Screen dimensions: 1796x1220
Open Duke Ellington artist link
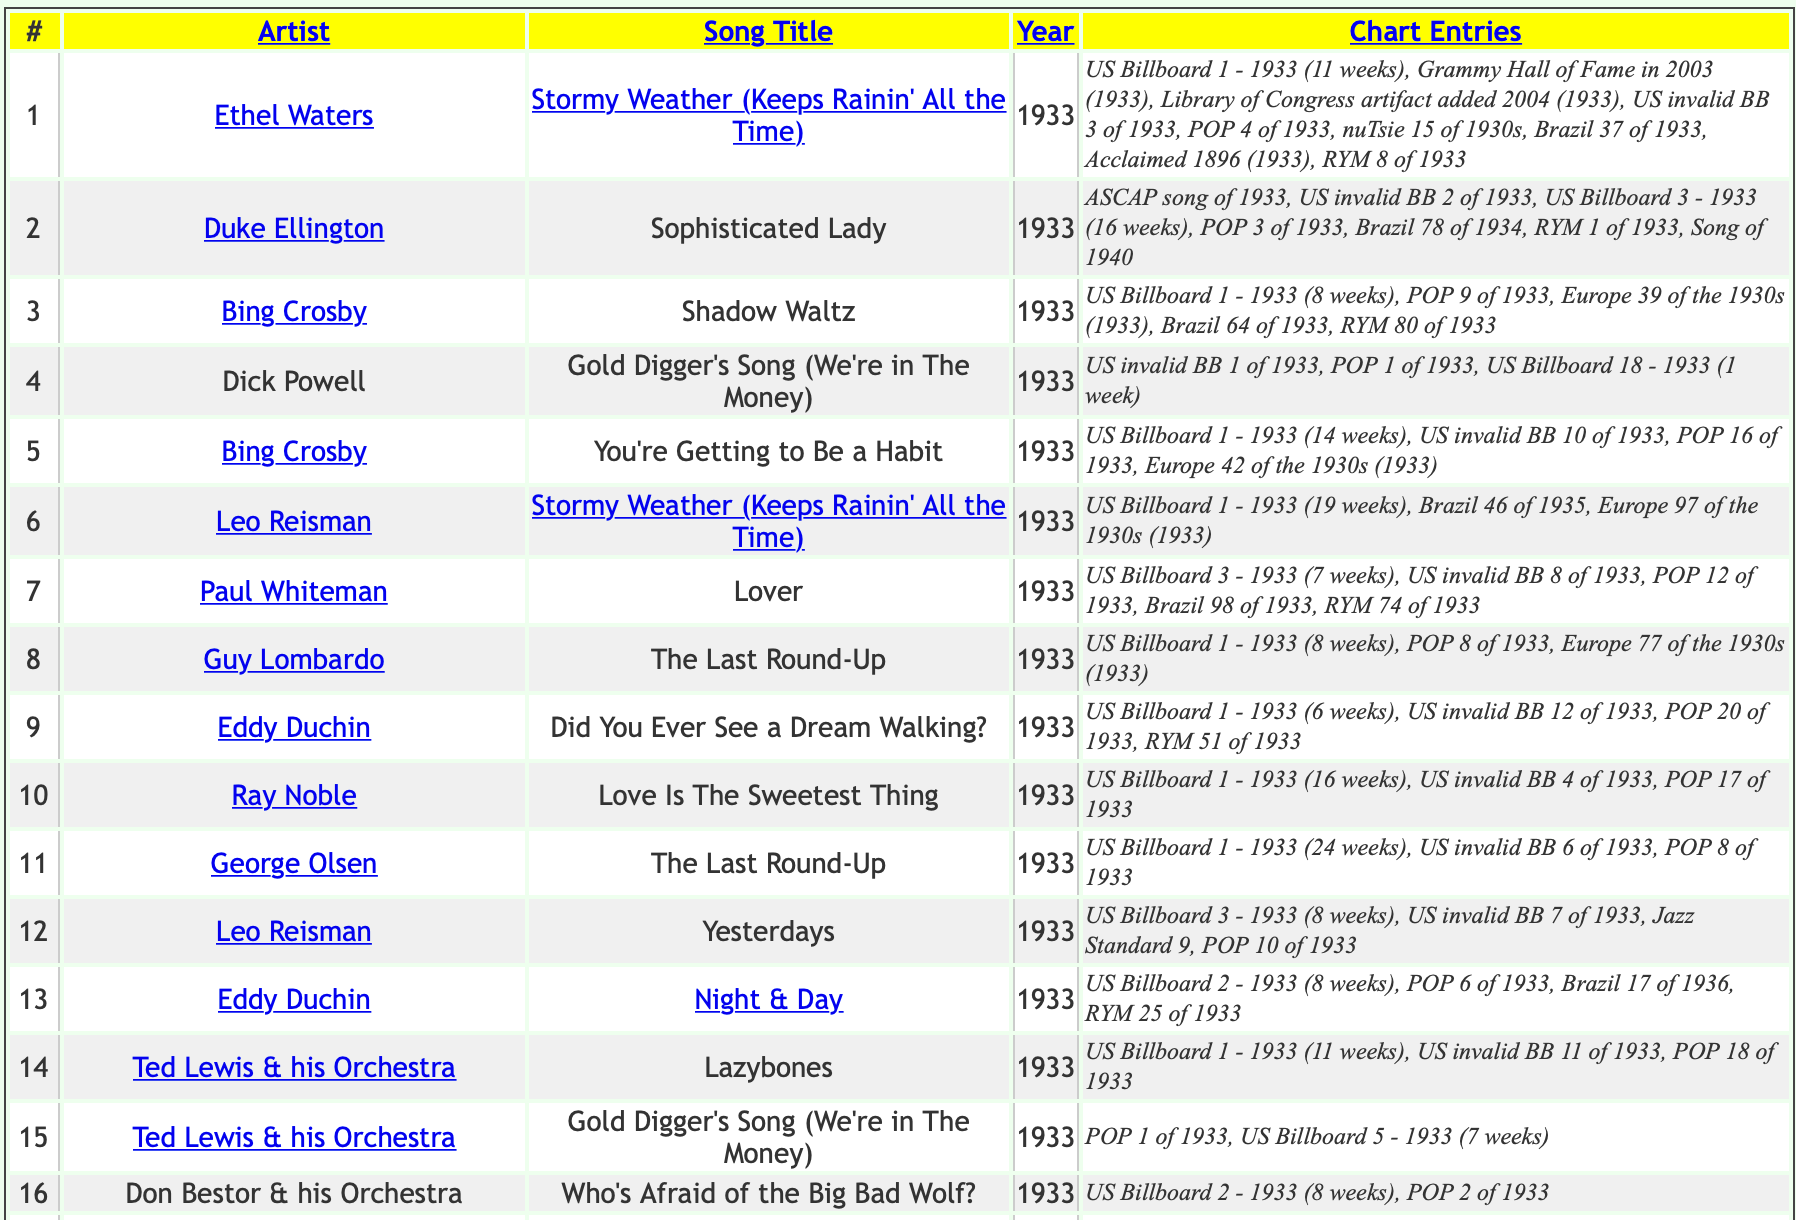(294, 228)
